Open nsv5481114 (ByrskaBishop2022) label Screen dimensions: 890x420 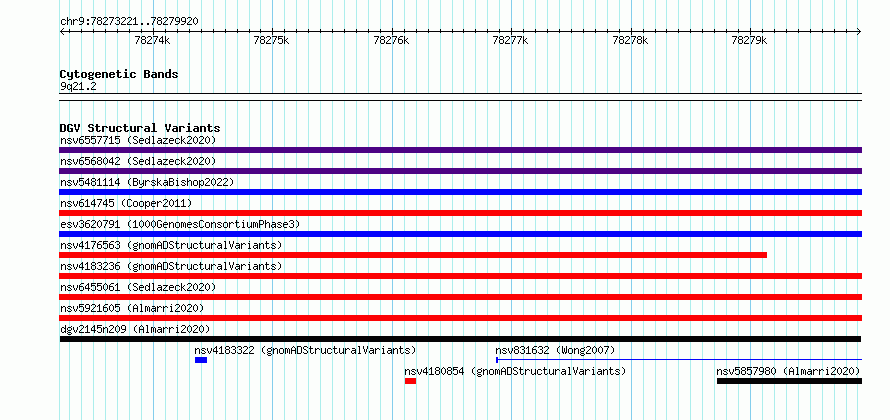pos(147,182)
